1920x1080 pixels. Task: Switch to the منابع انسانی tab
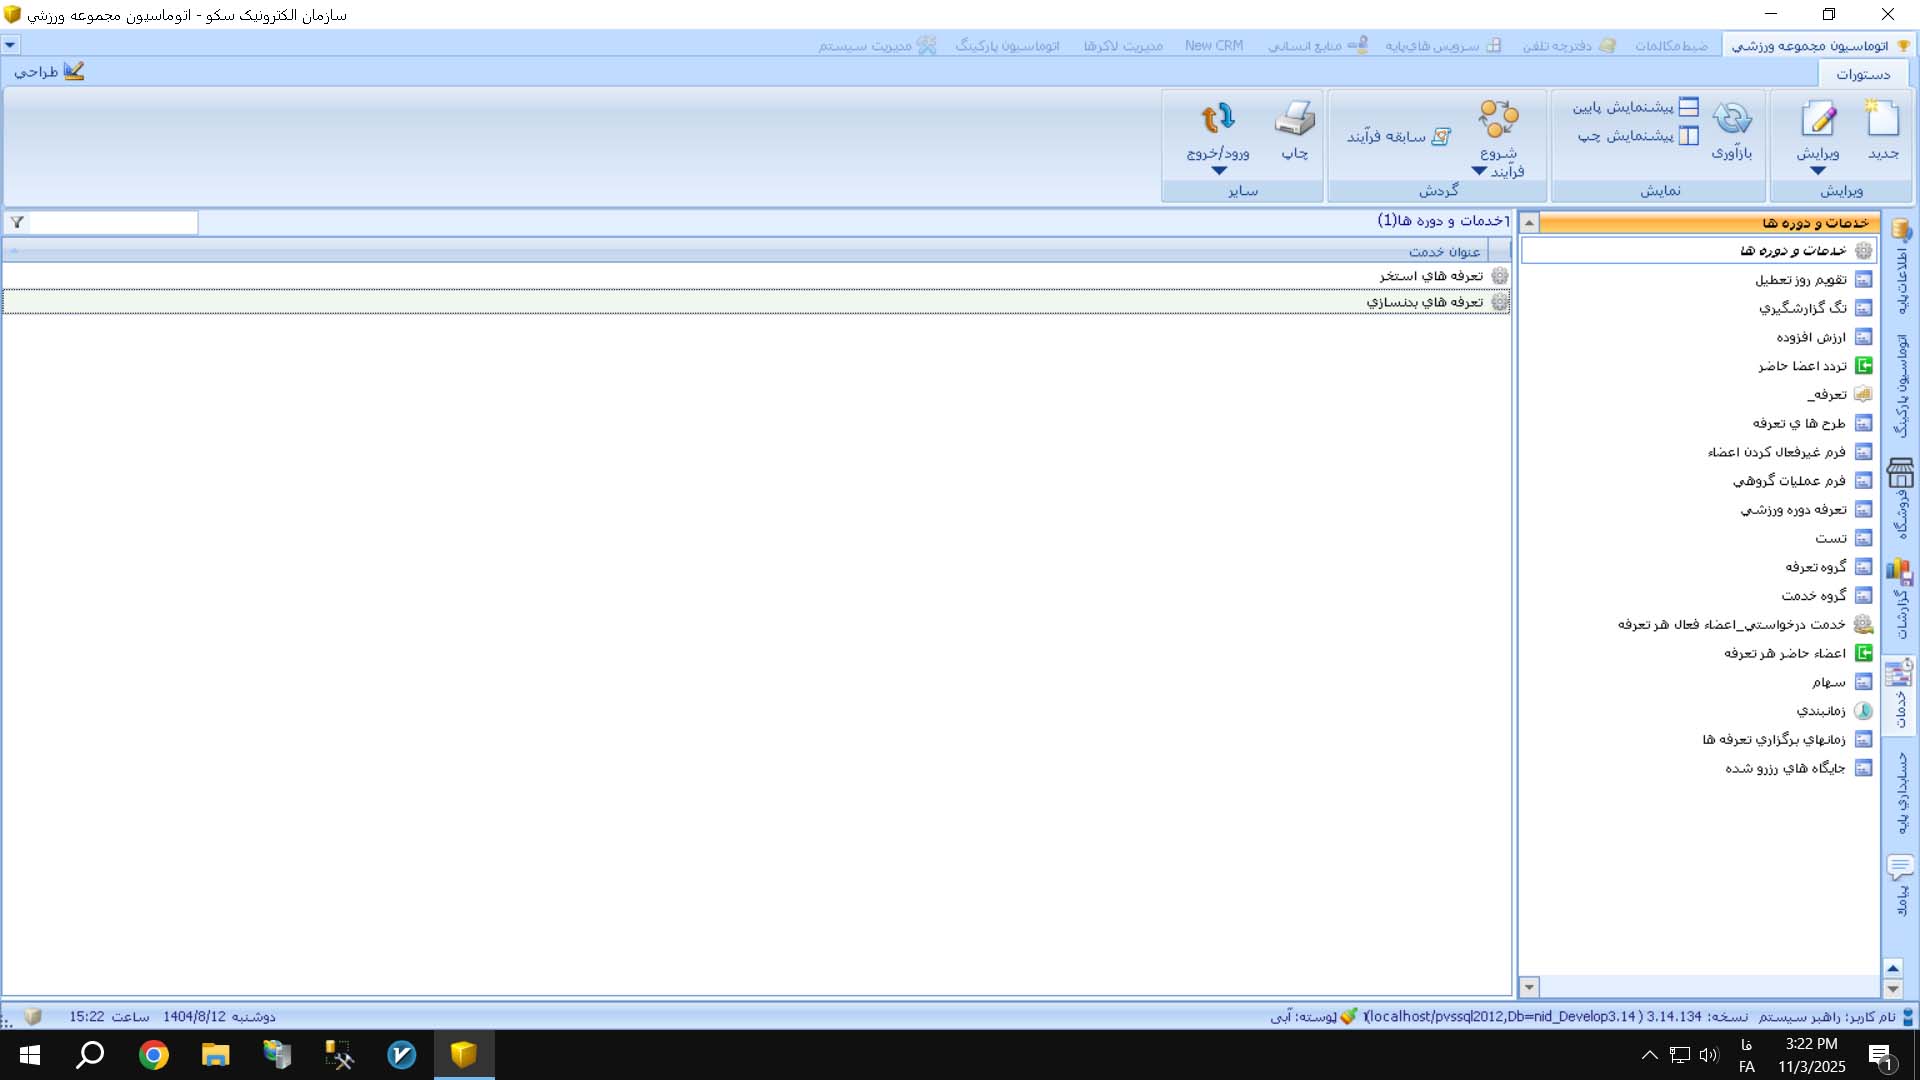point(1318,45)
